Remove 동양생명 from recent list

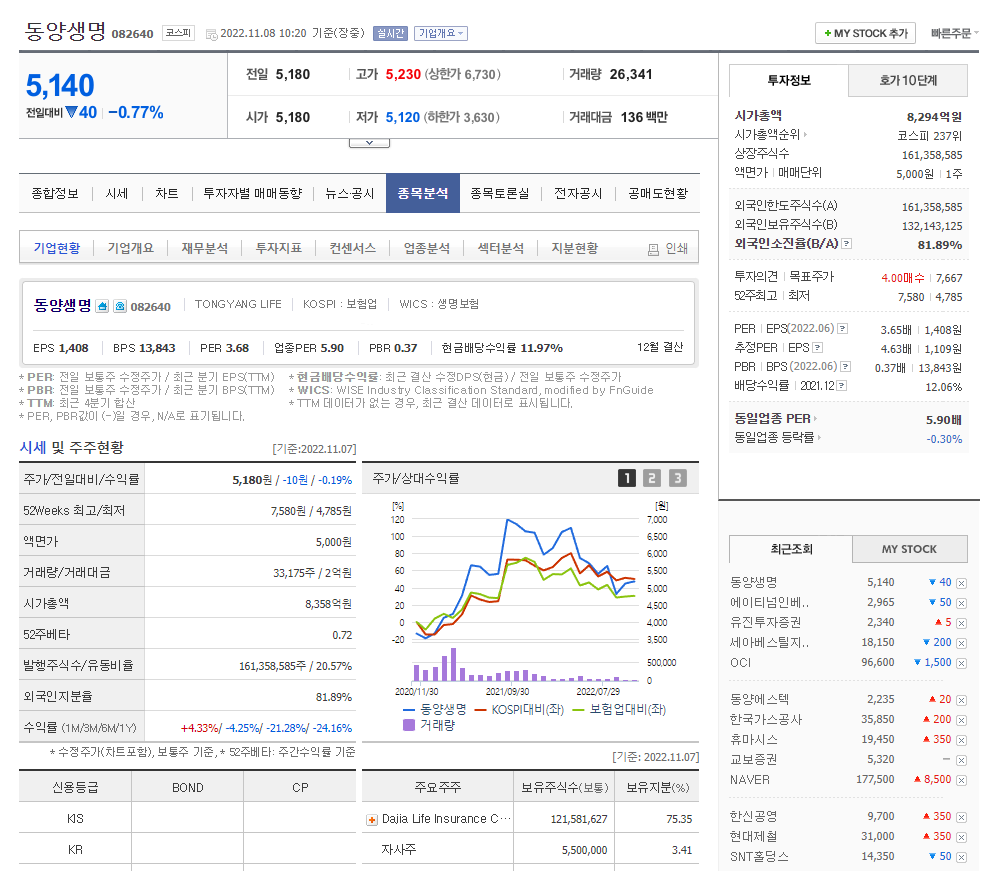coord(961,583)
